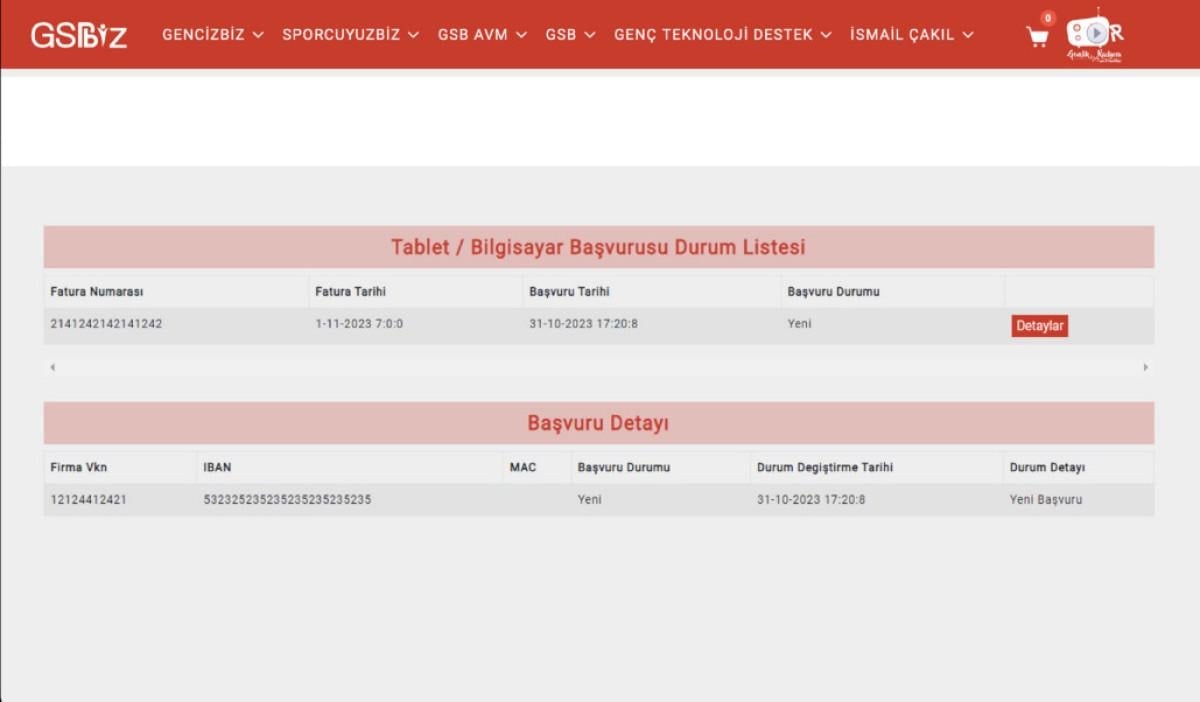This screenshot has width=1200, height=702.
Task: Click the Fatura Tarihi column header
Action: tap(350, 292)
